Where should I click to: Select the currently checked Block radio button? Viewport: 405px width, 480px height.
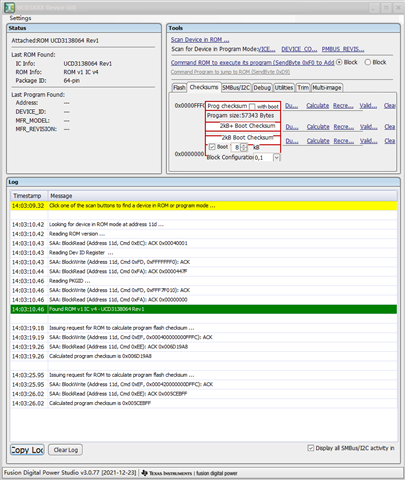click(339, 62)
